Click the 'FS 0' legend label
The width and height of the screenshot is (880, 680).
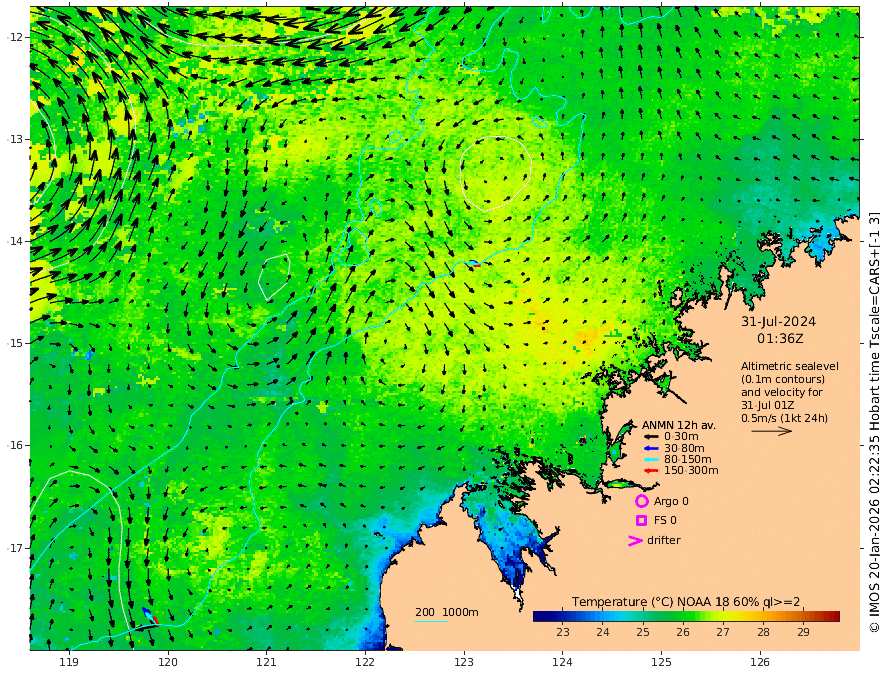pos(665,521)
